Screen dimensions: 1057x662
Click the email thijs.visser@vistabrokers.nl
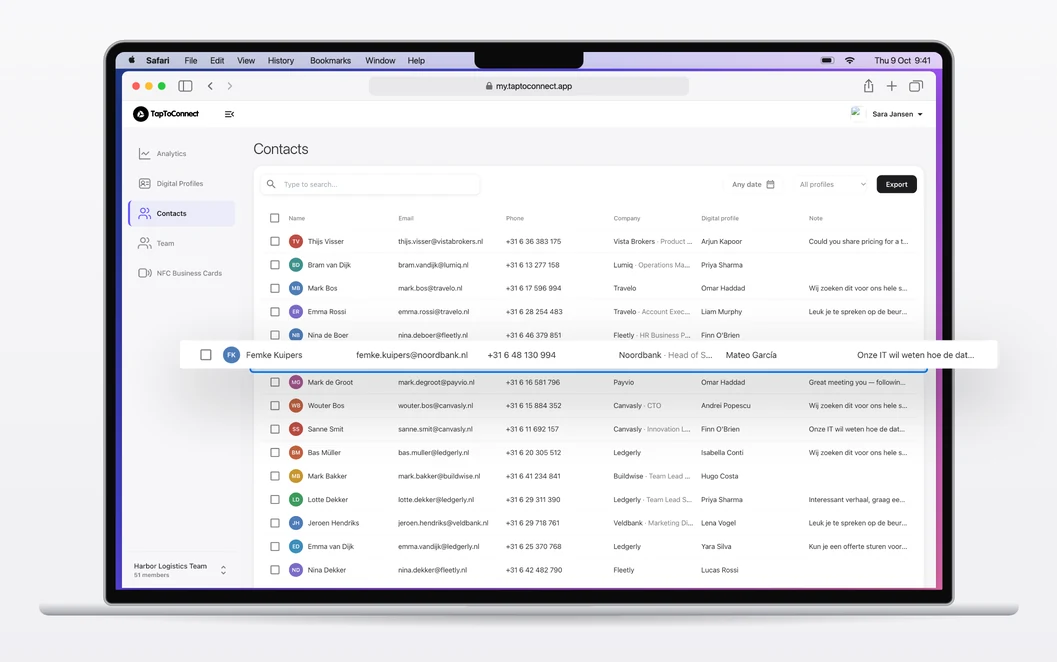pos(440,241)
